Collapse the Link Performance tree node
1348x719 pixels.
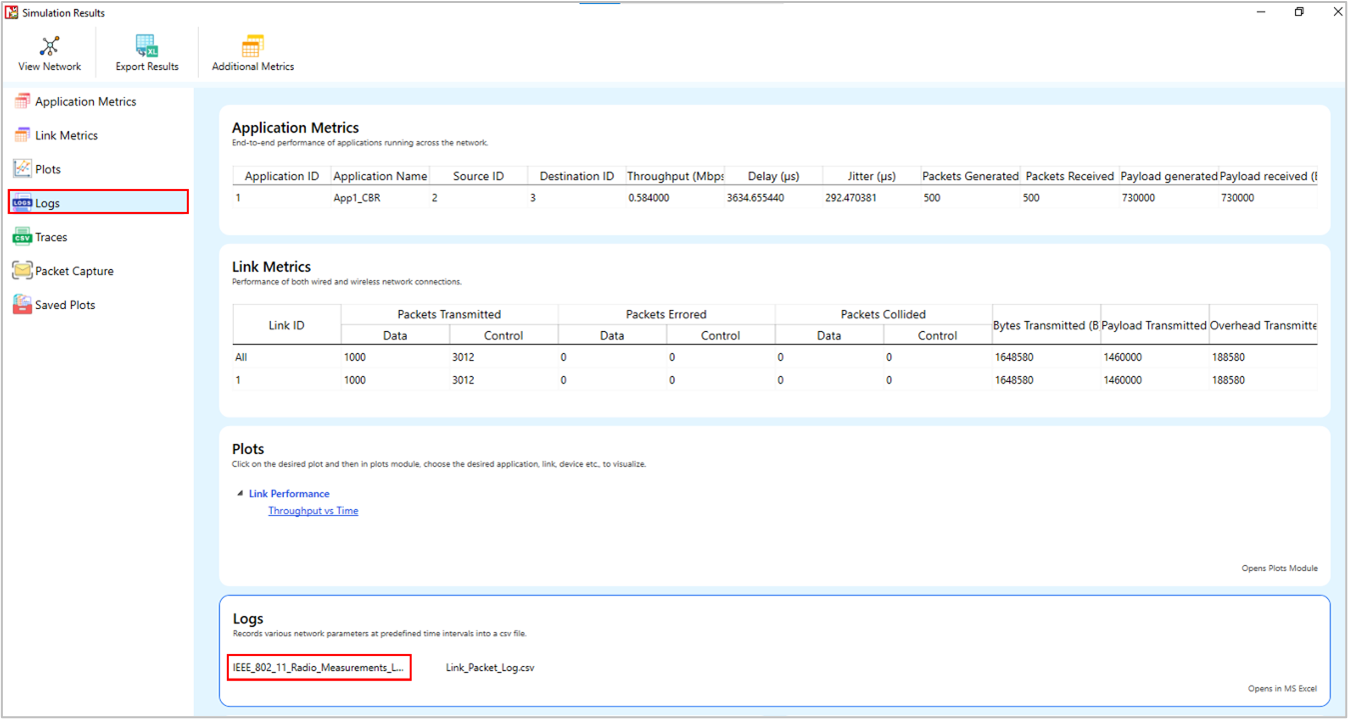coord(240,494)
